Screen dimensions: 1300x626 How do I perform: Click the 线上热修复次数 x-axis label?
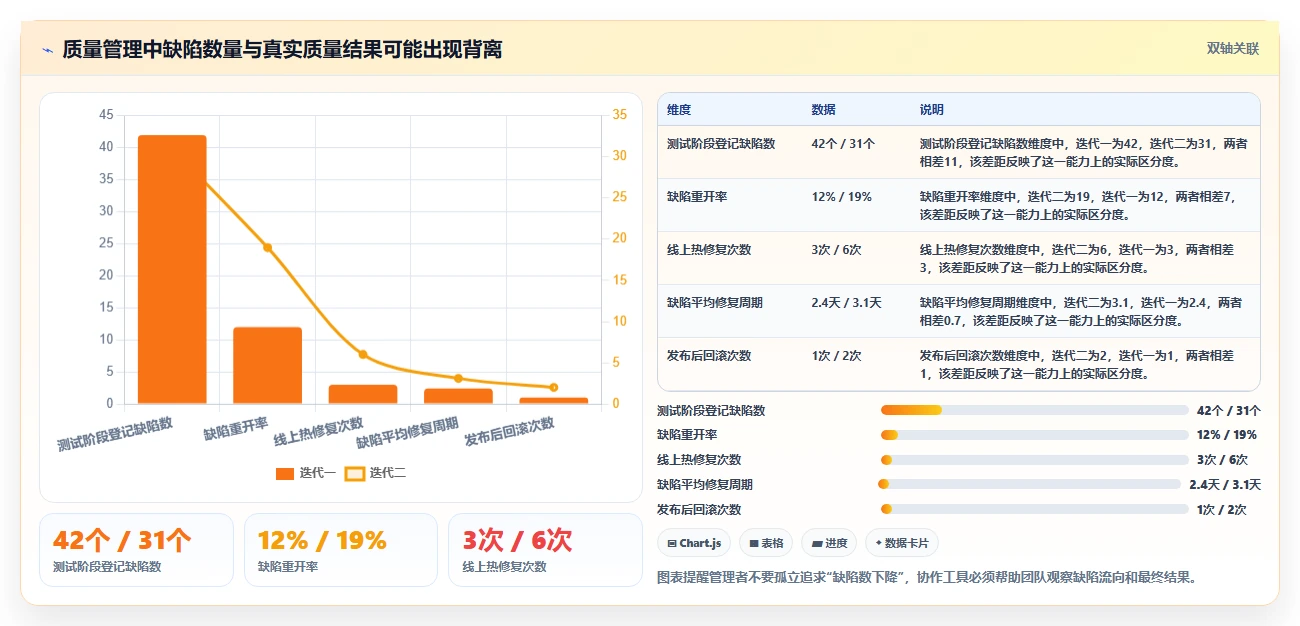[x=319, y=431]
